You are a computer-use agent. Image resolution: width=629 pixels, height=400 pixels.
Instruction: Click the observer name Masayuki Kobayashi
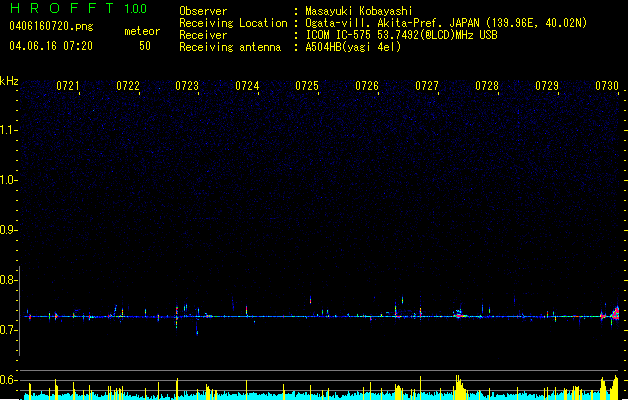pyautogui.click(x=359, y=11)
